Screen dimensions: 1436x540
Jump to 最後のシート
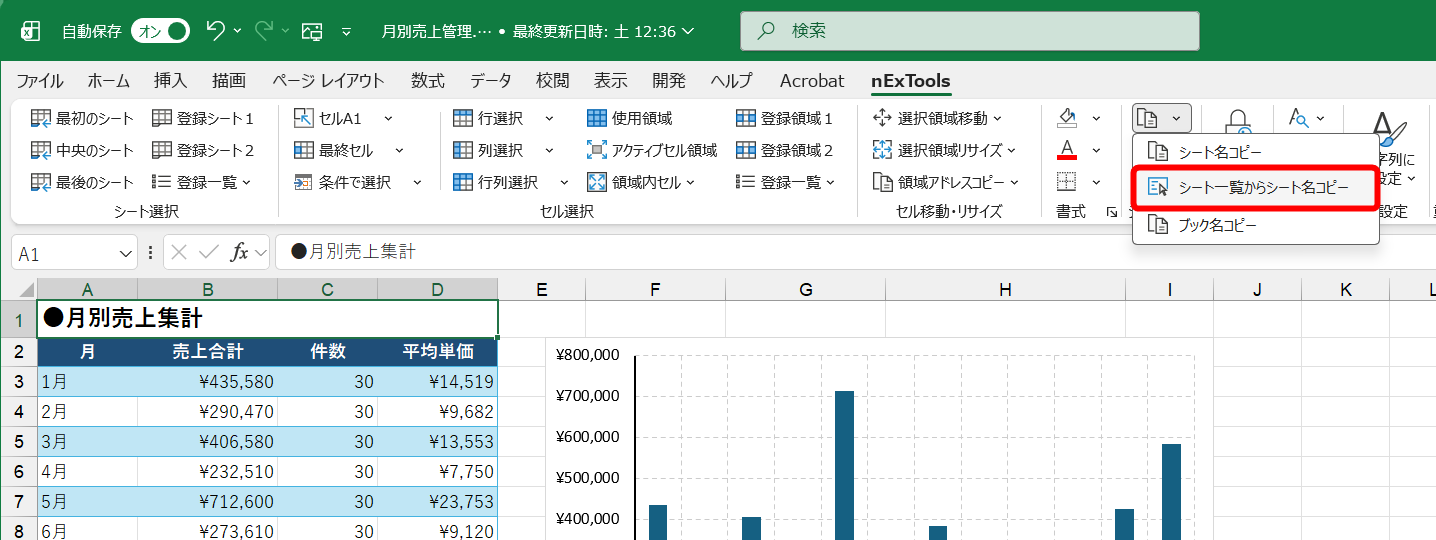click(82, 182)
